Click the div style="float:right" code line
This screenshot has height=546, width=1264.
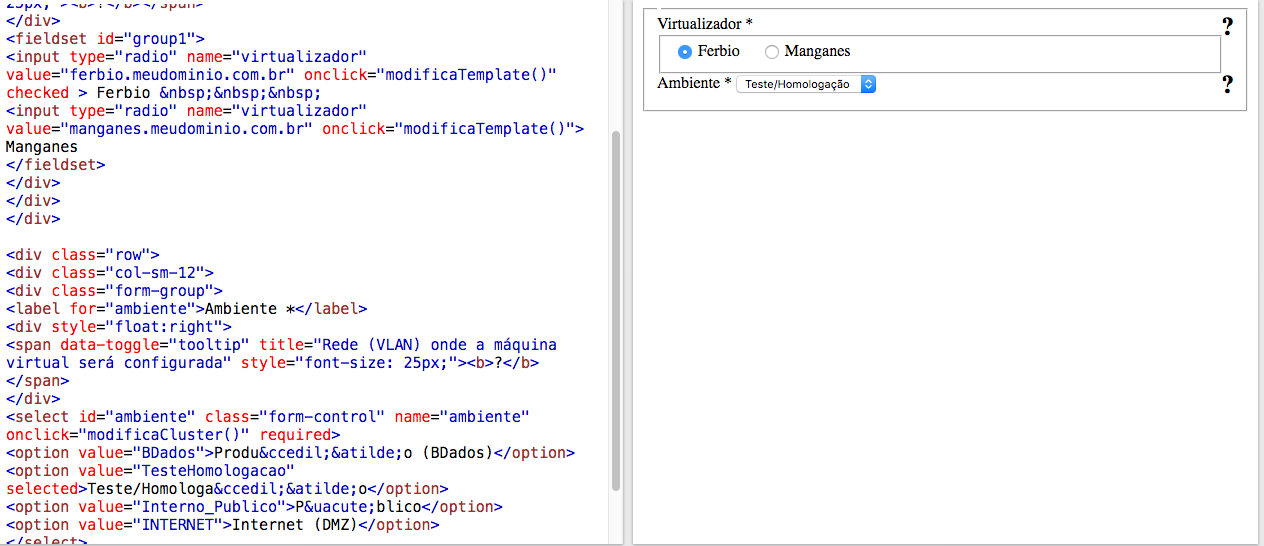[119, 327]
